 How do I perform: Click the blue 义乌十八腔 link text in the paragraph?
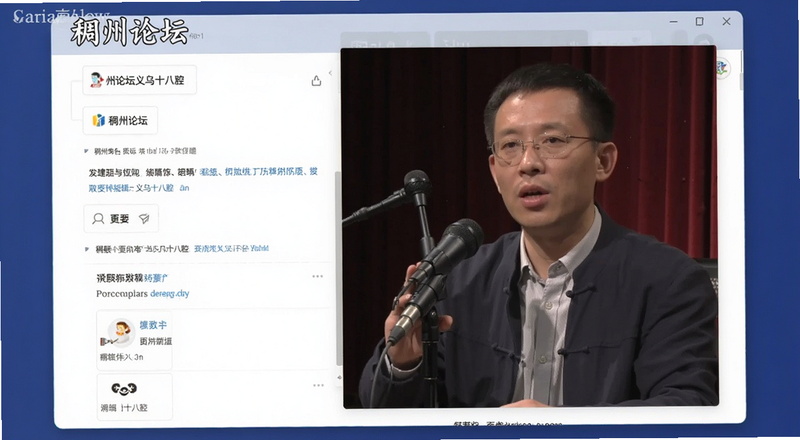pyautogui.click(x=155, y=188)
